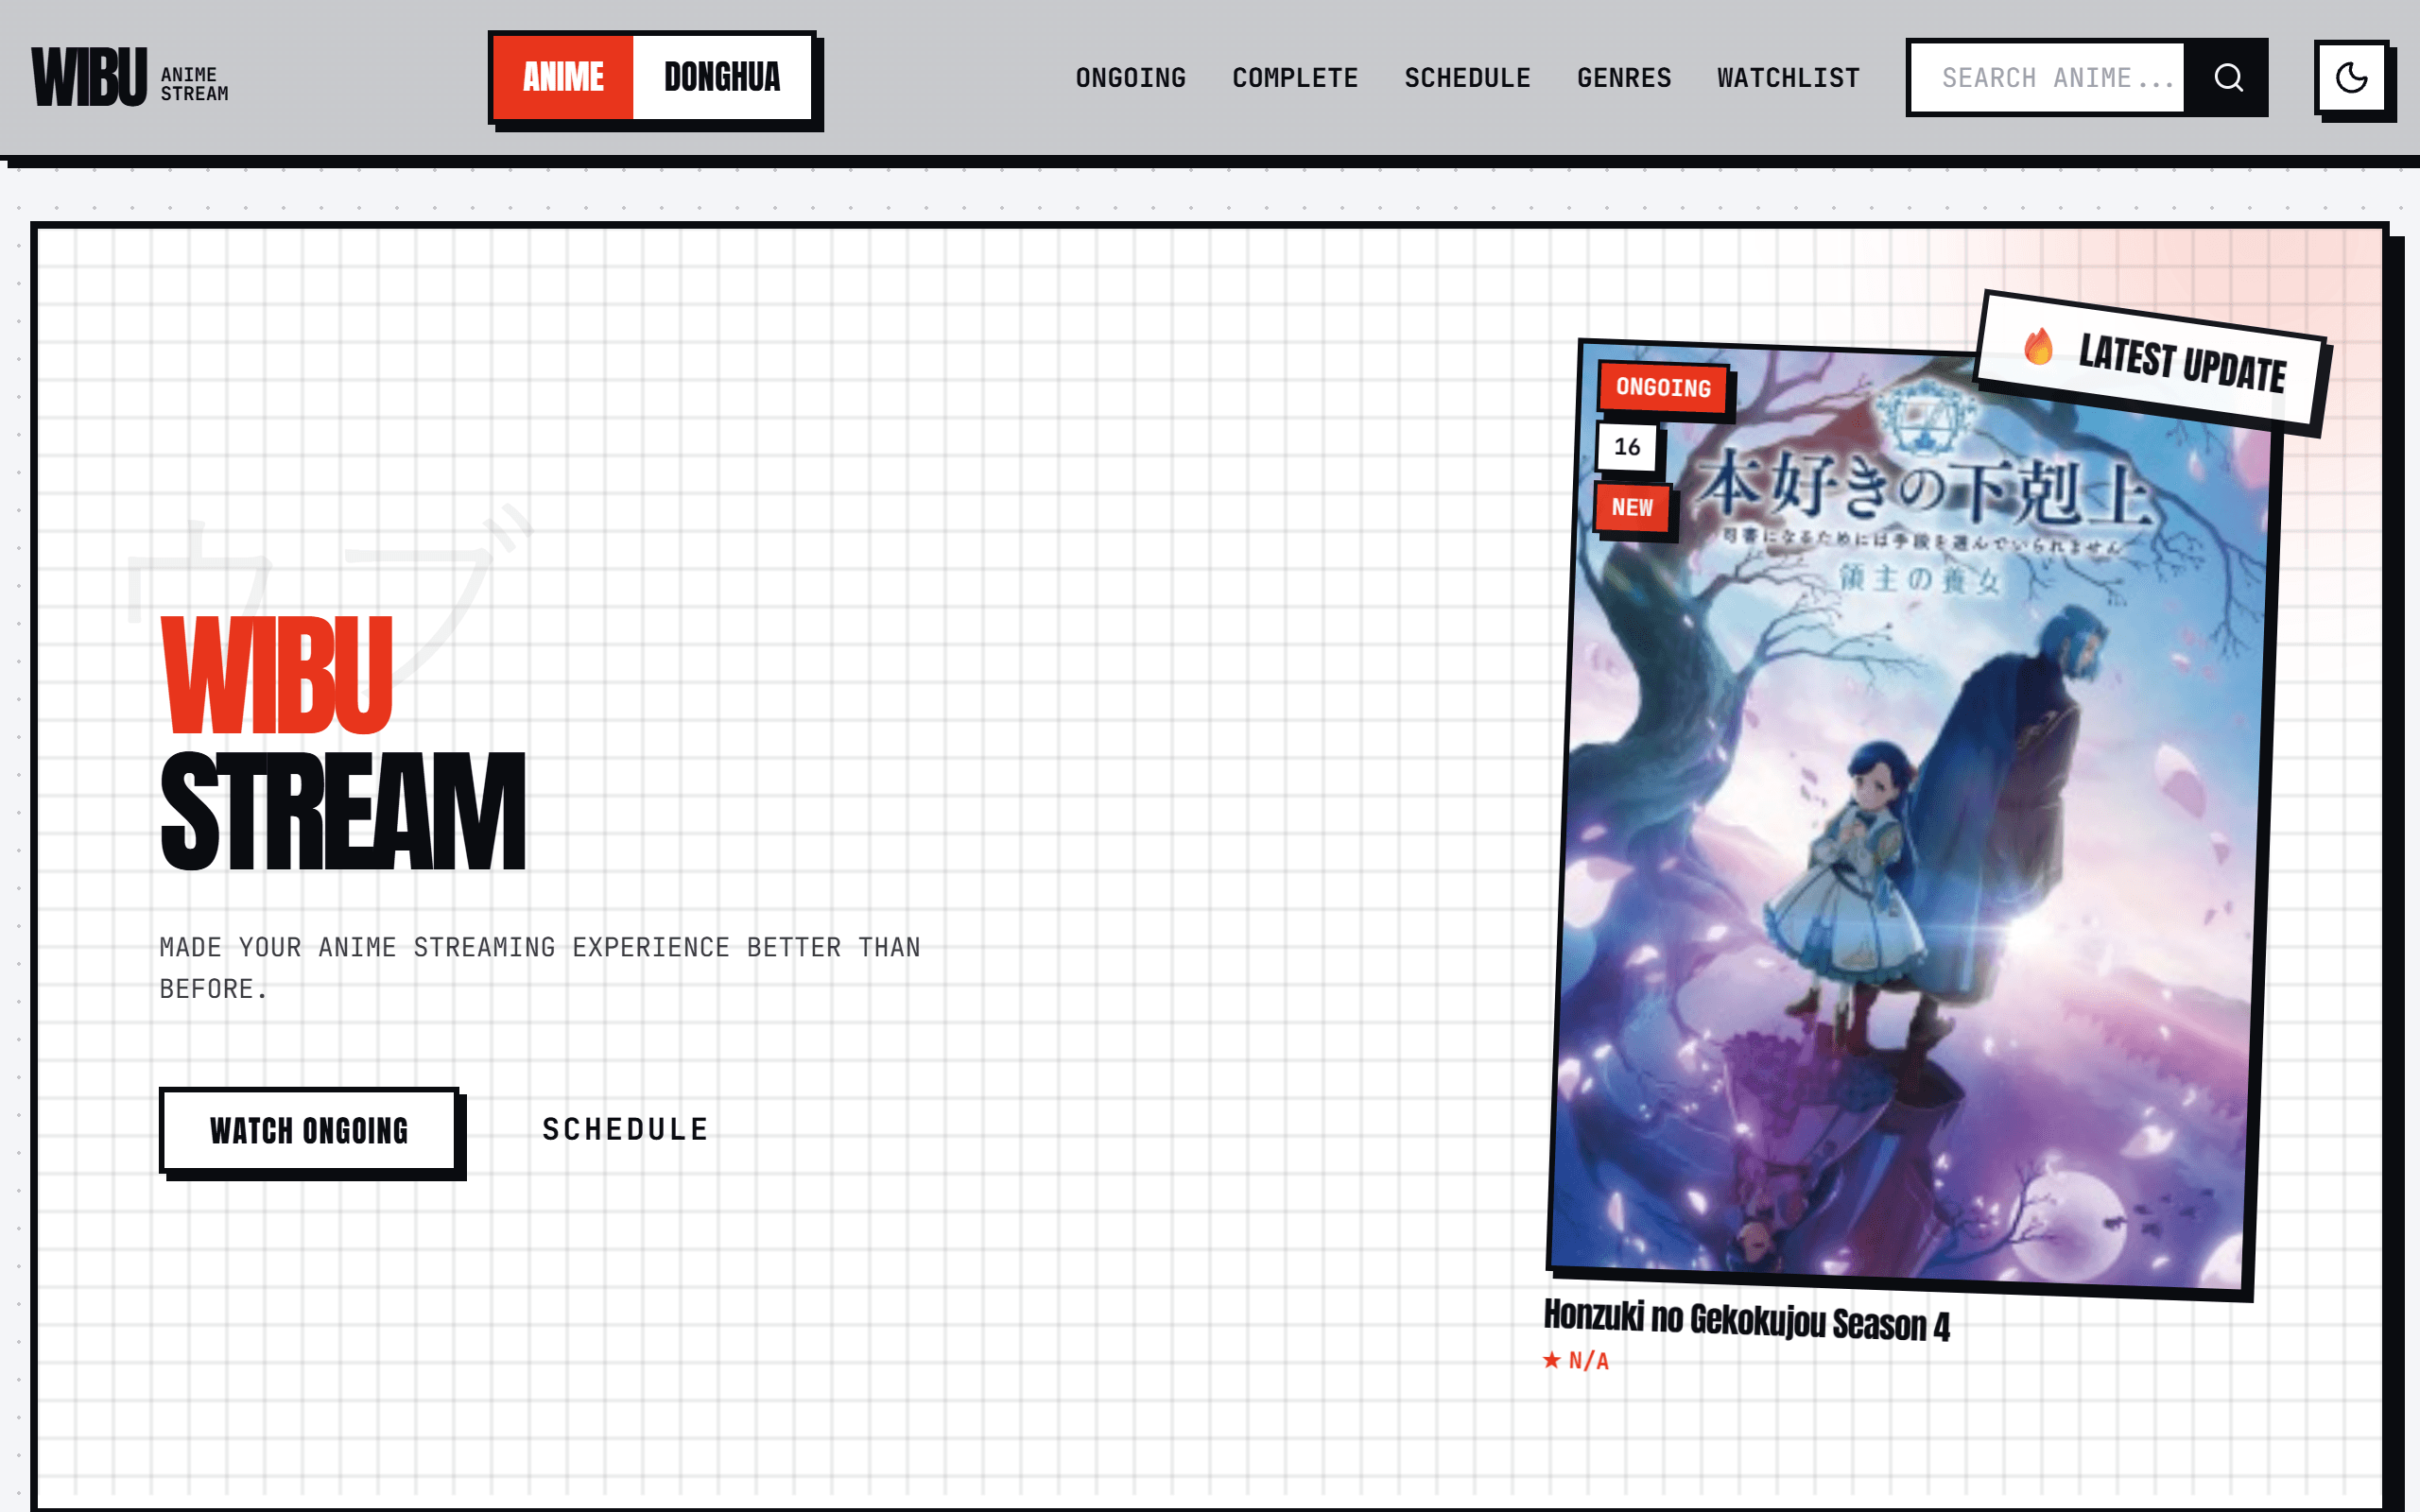
Task: Click the NEW badge on poster
Action: coord(1632,508)
